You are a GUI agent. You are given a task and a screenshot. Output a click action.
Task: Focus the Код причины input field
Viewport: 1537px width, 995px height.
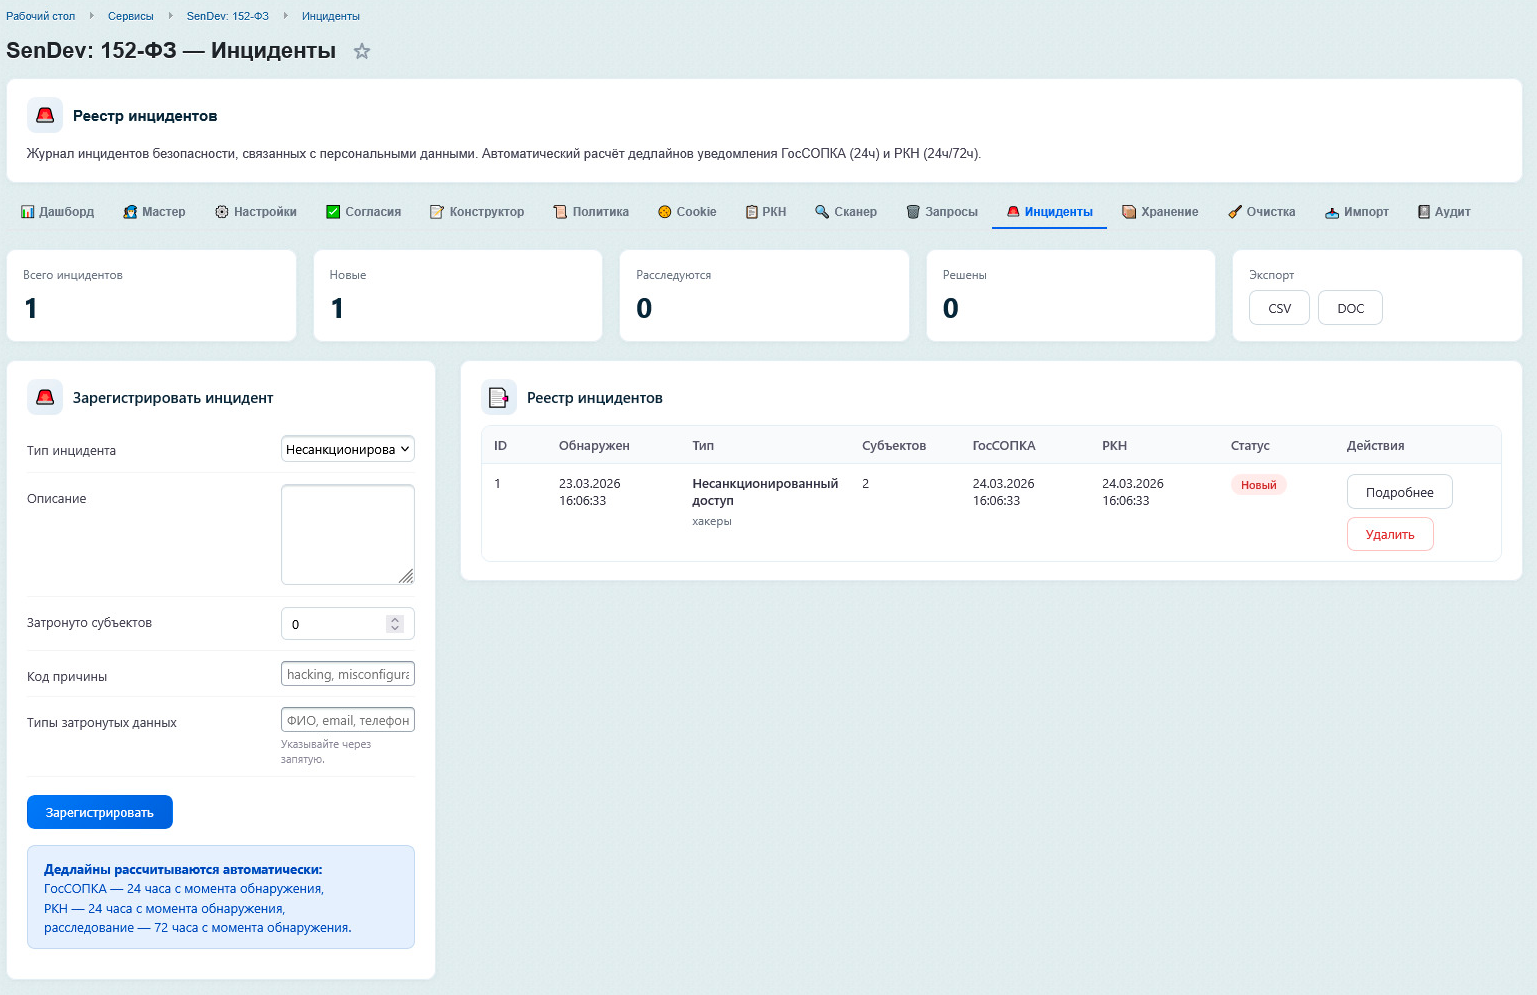coord(347,675)
